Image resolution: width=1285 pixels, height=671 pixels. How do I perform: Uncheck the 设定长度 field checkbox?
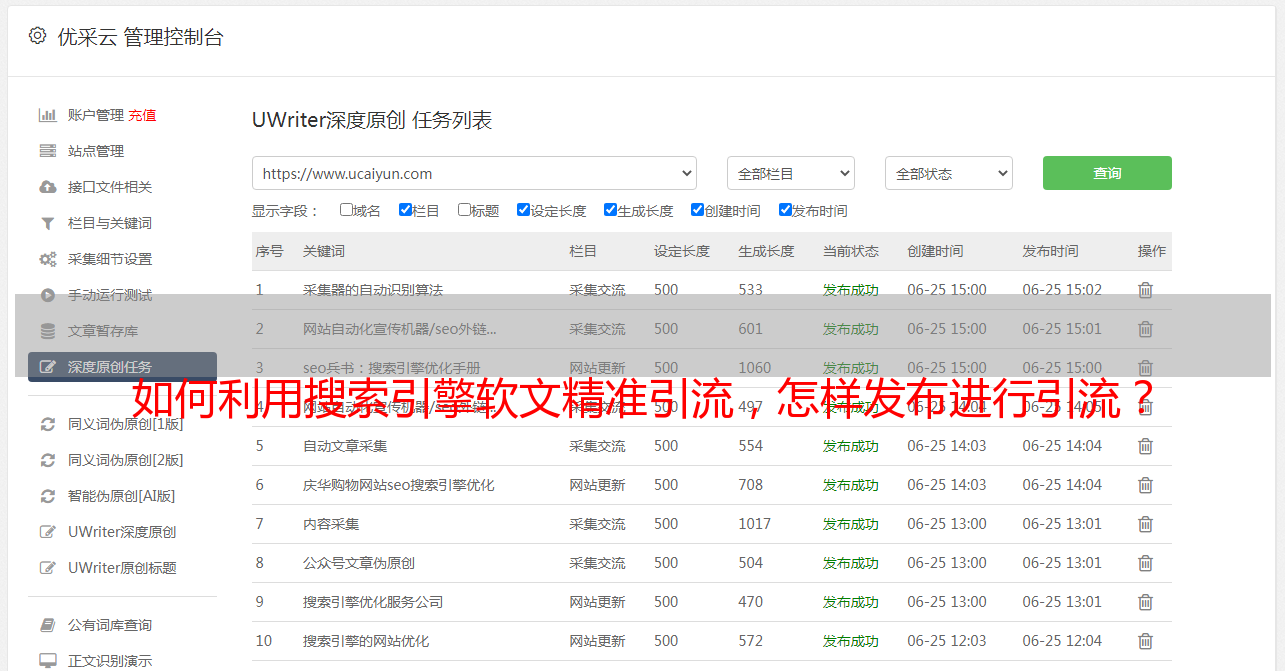[523, 210]
